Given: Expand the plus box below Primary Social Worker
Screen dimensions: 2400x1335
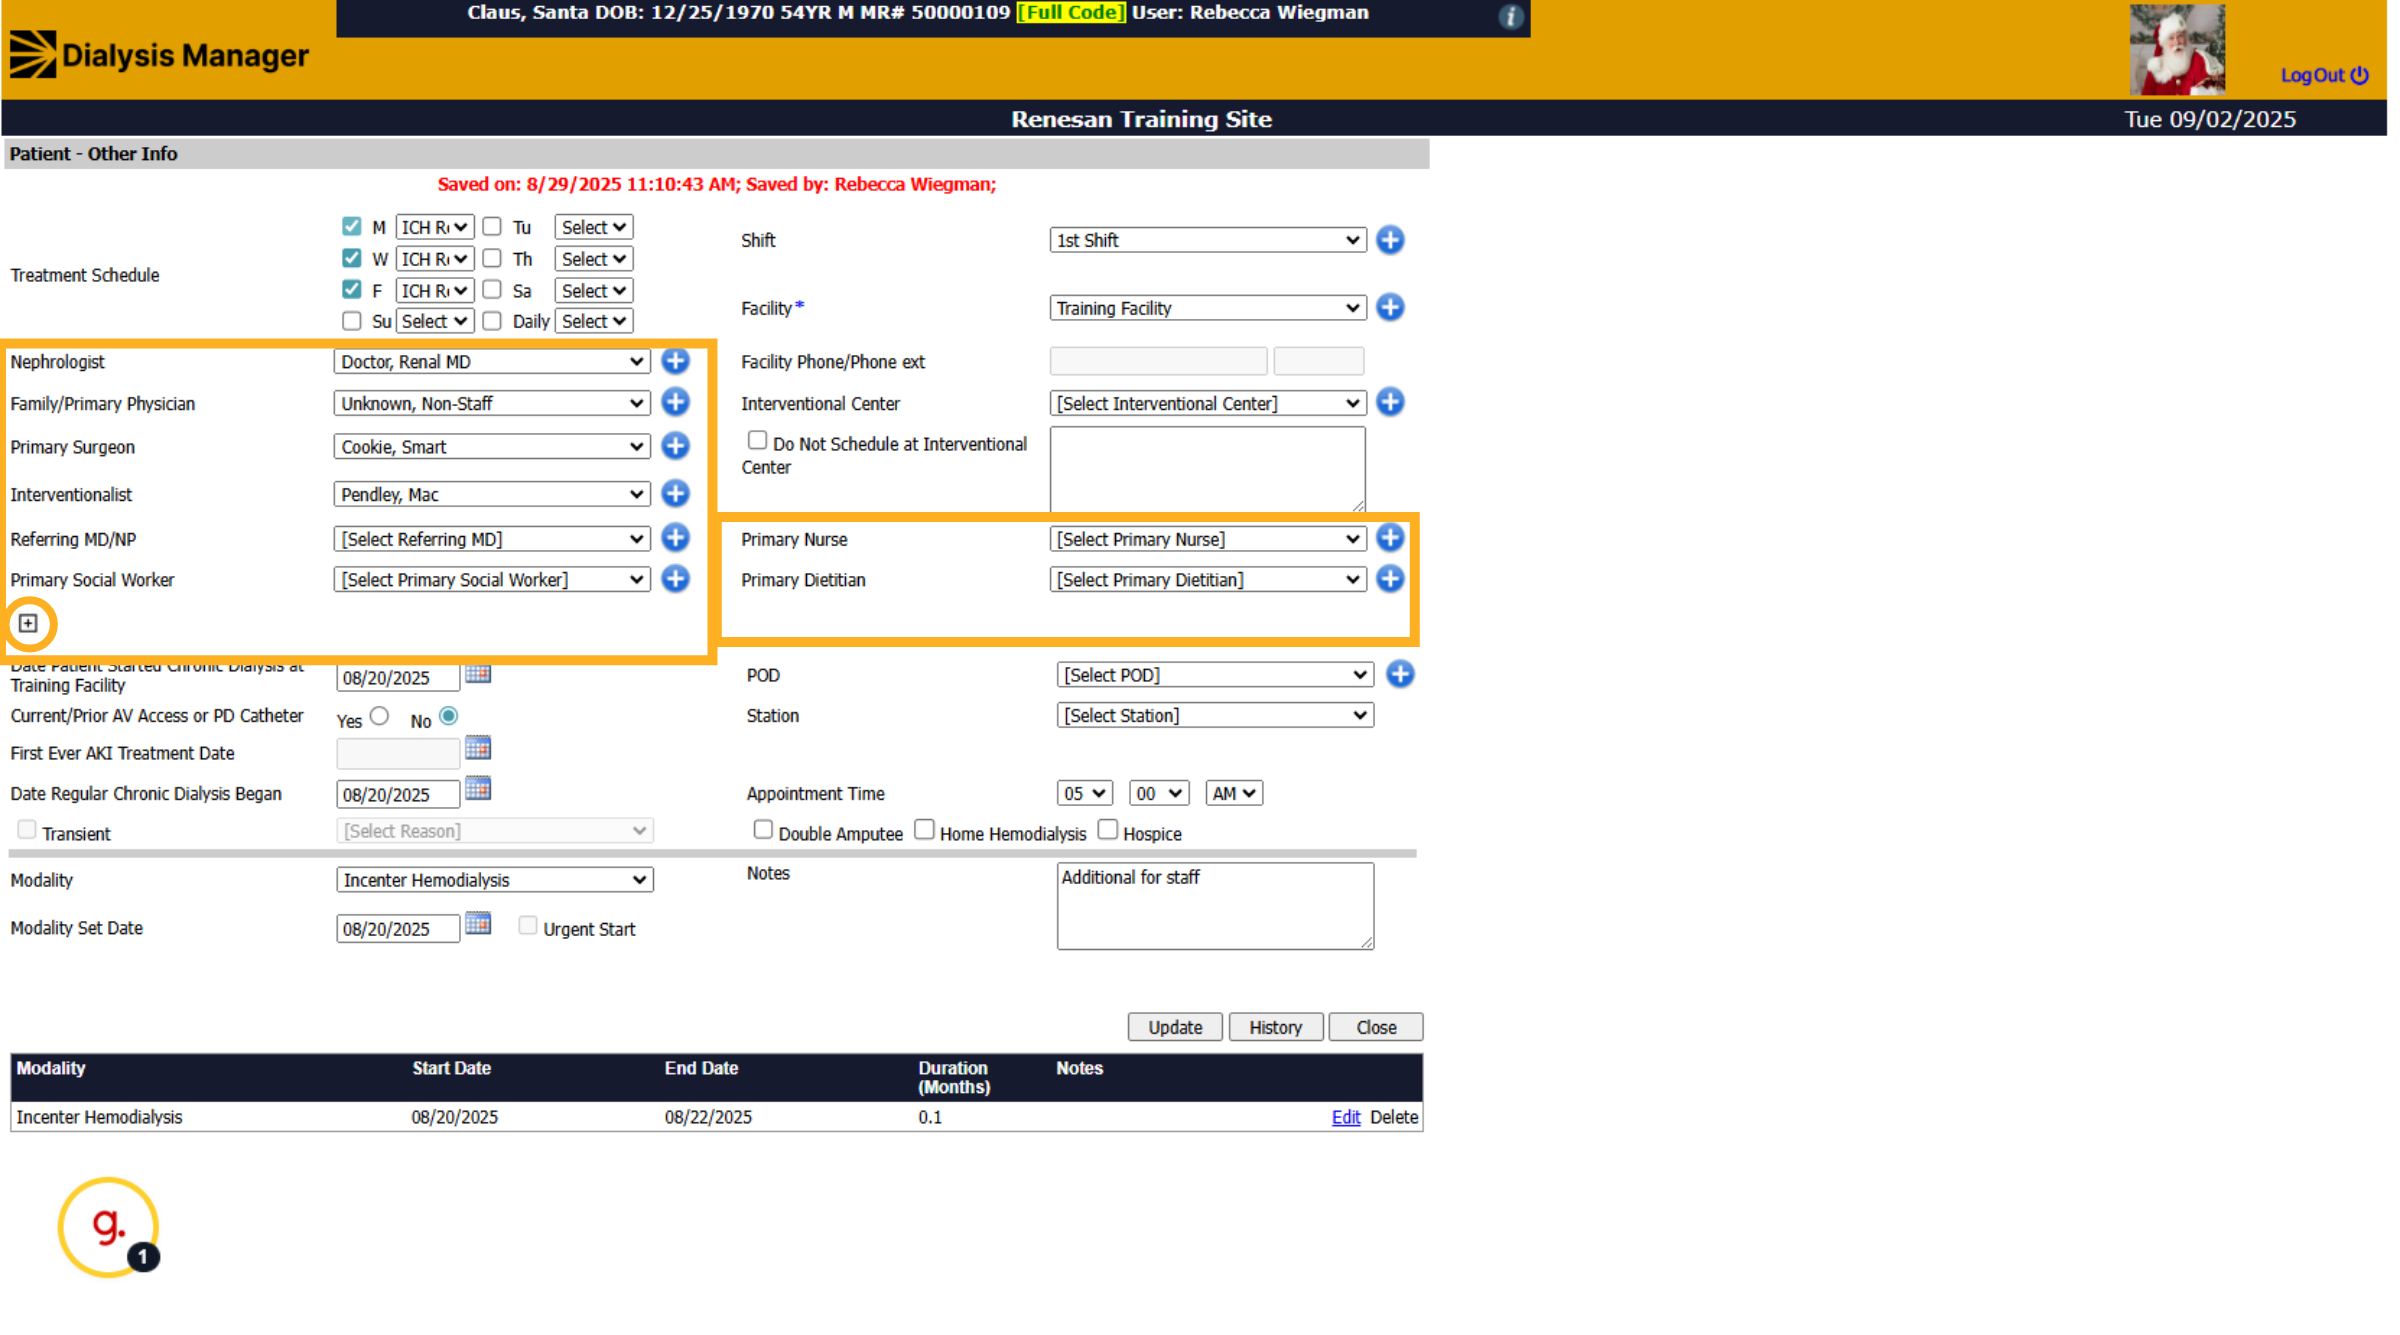Looking at the screenshot, I should coord(28,623).
